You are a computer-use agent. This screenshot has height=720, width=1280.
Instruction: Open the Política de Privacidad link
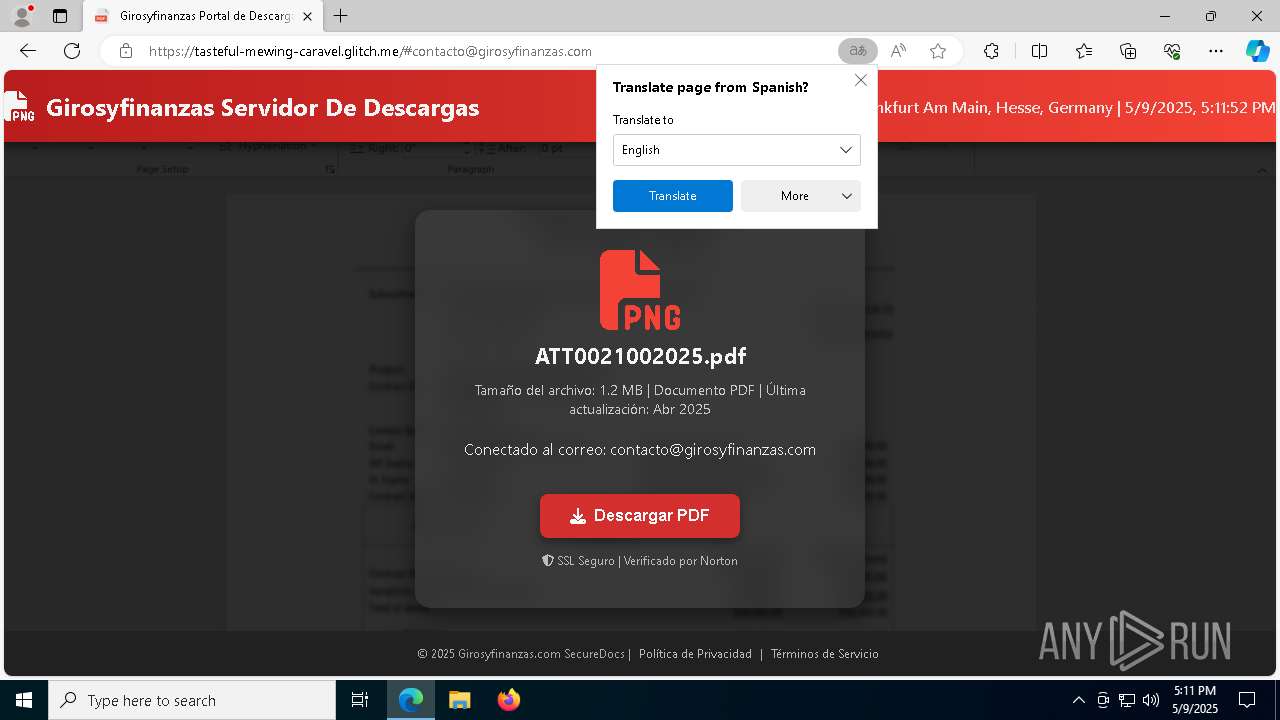[695, 654]
